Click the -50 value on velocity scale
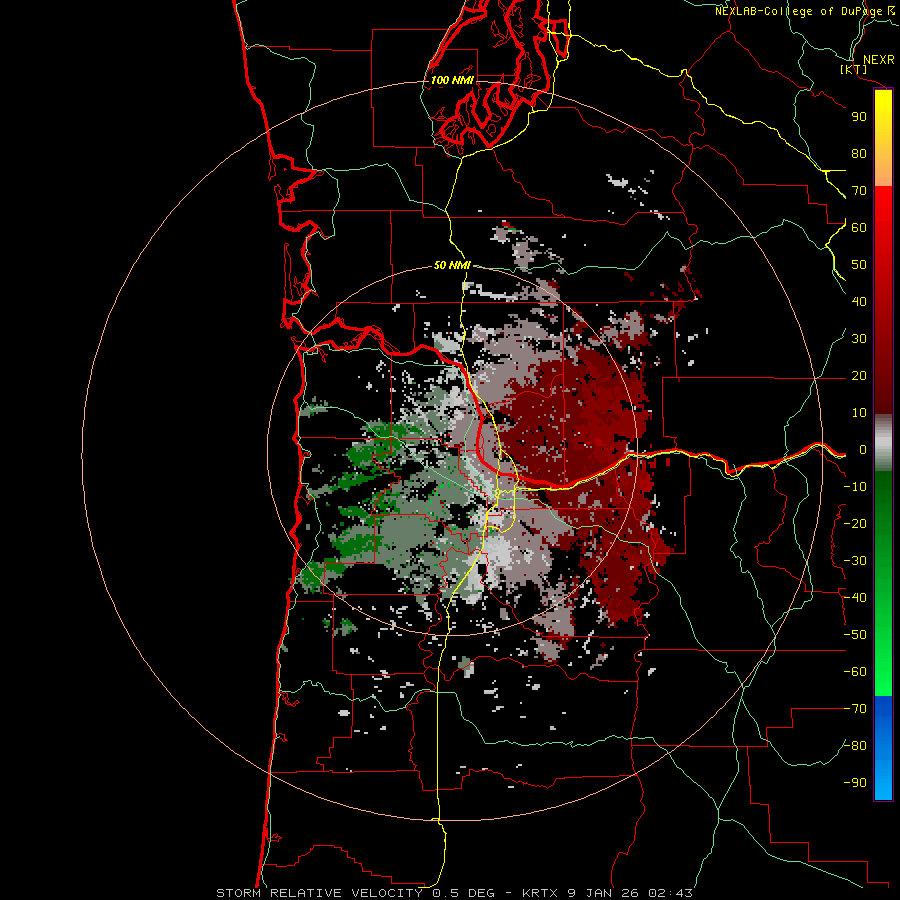The width and height of the screenshot is (900, 900). coord(855,635)
